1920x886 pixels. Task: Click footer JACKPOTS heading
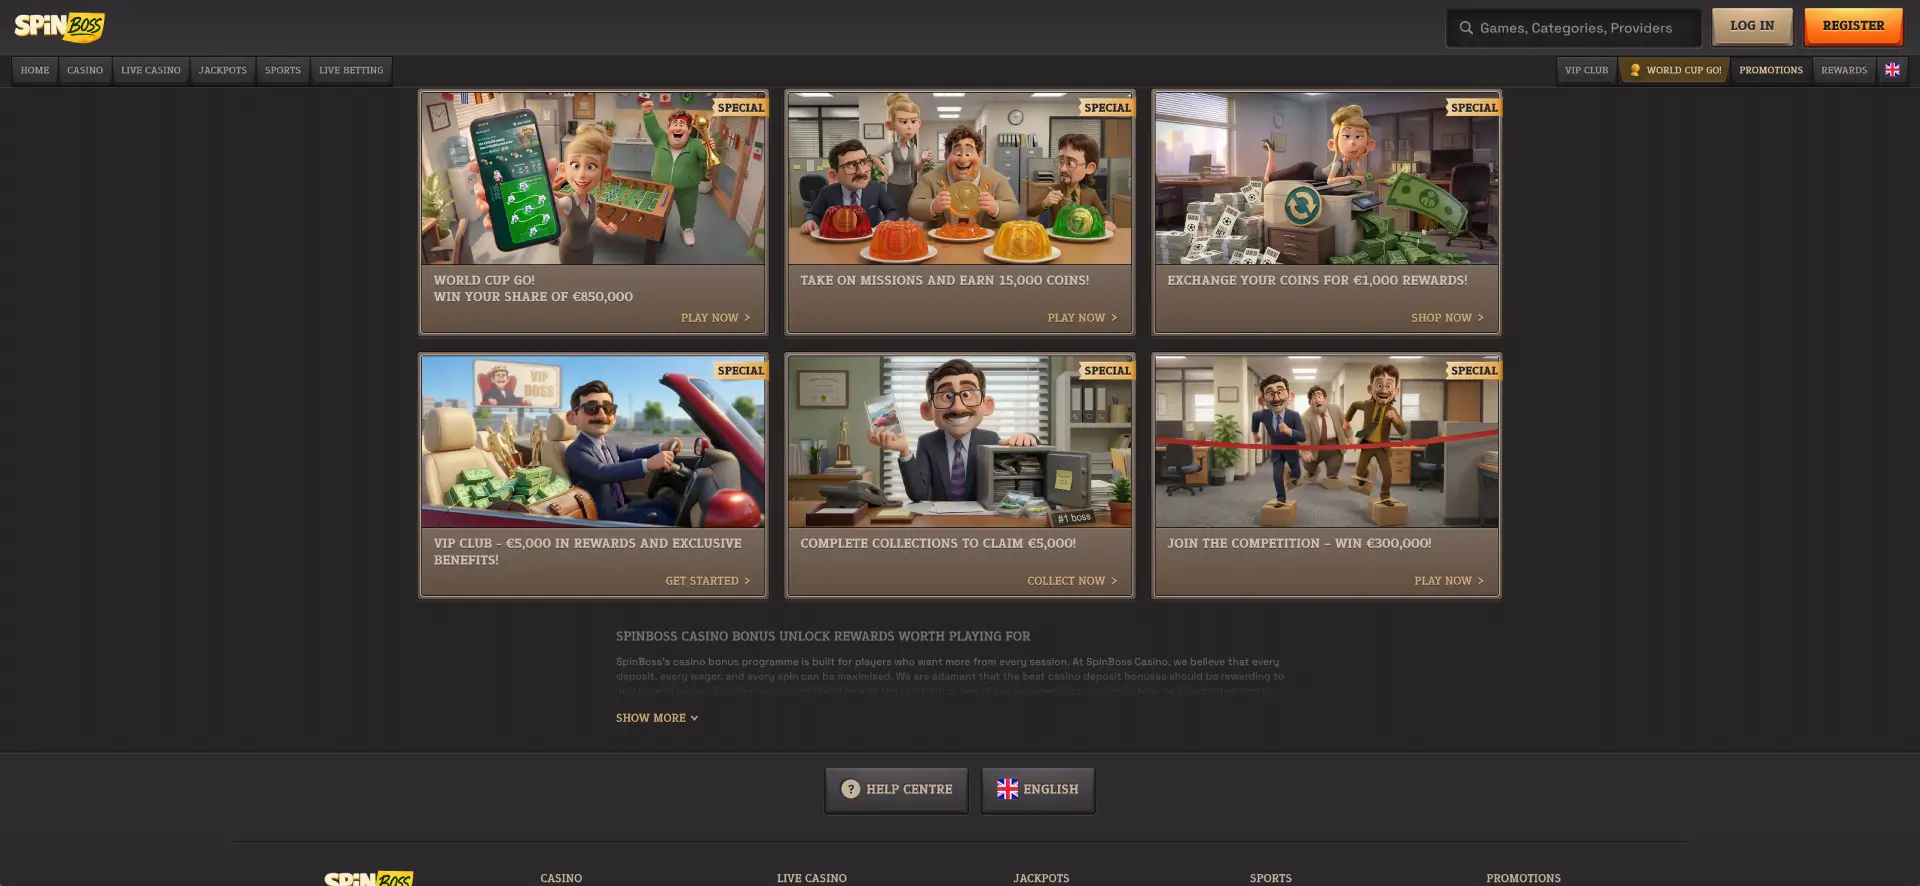coord(1041,878)
